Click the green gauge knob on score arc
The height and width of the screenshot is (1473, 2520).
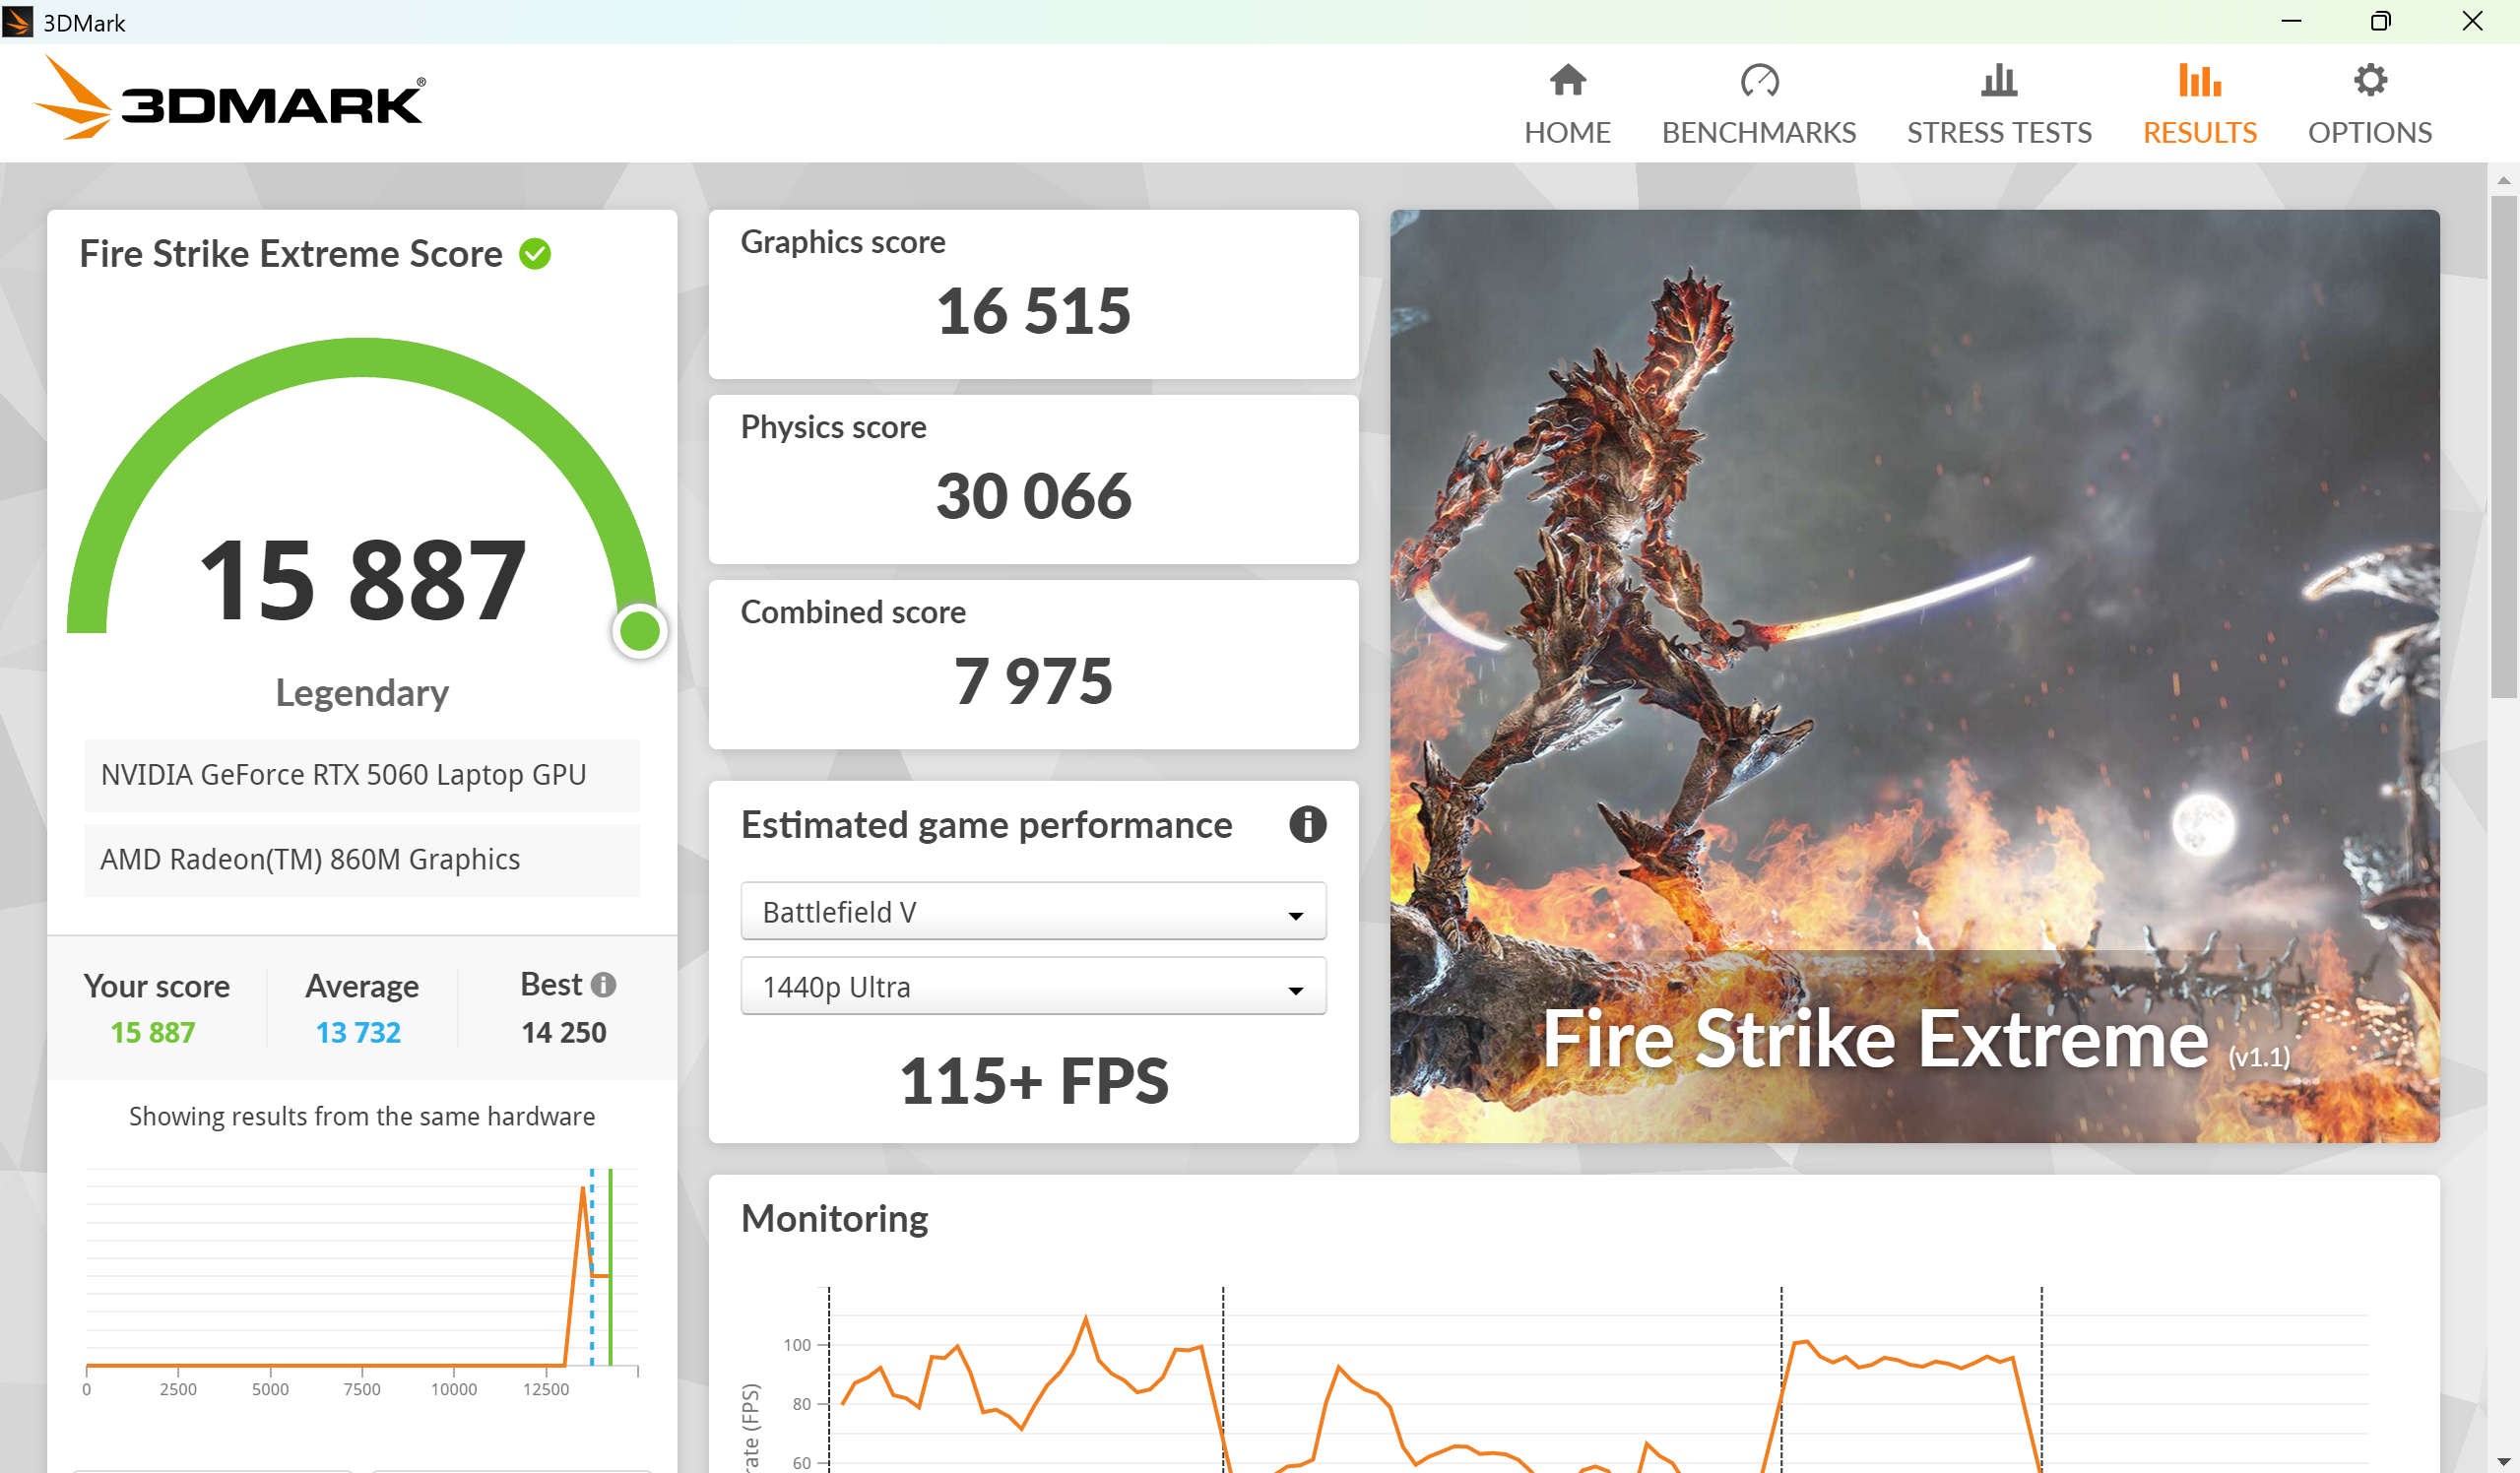point(639,631)
